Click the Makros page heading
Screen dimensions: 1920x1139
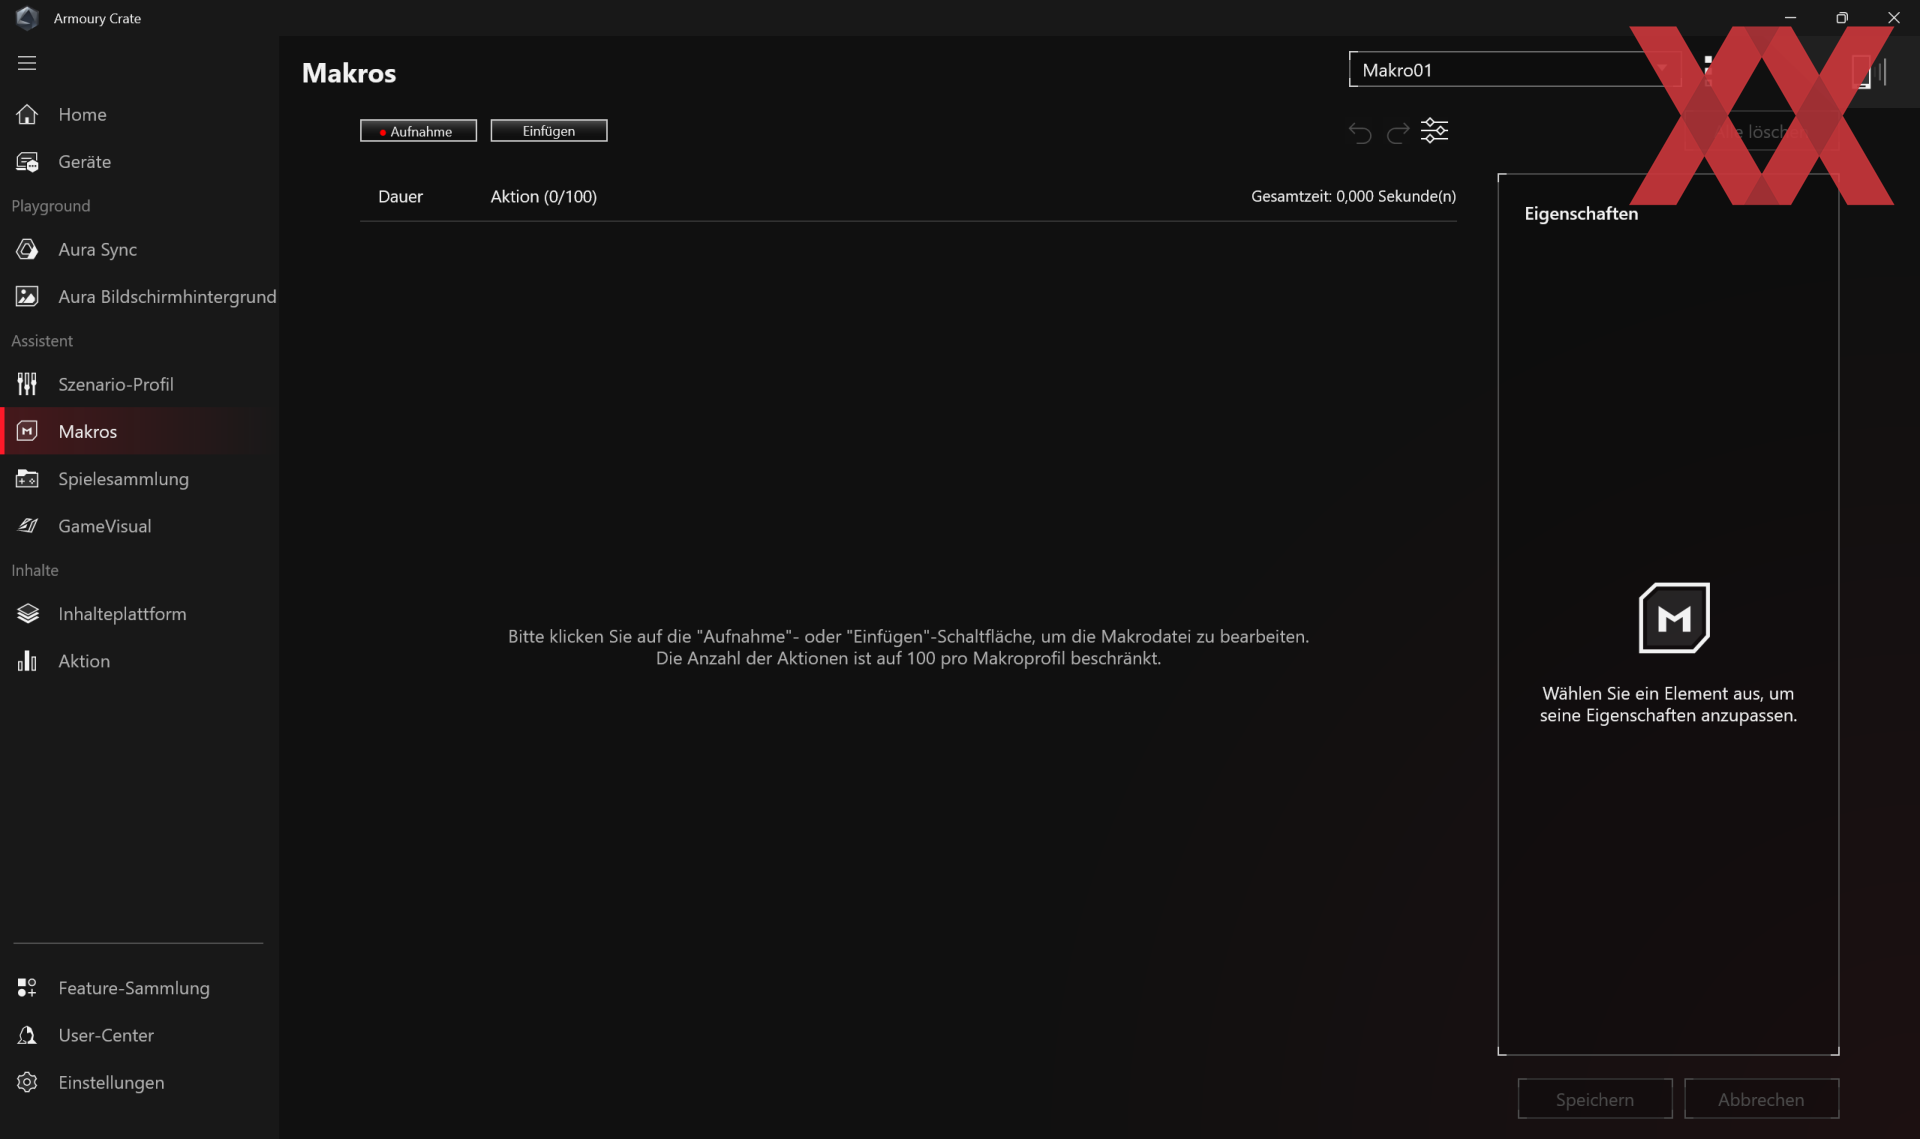tap(349, 73)
